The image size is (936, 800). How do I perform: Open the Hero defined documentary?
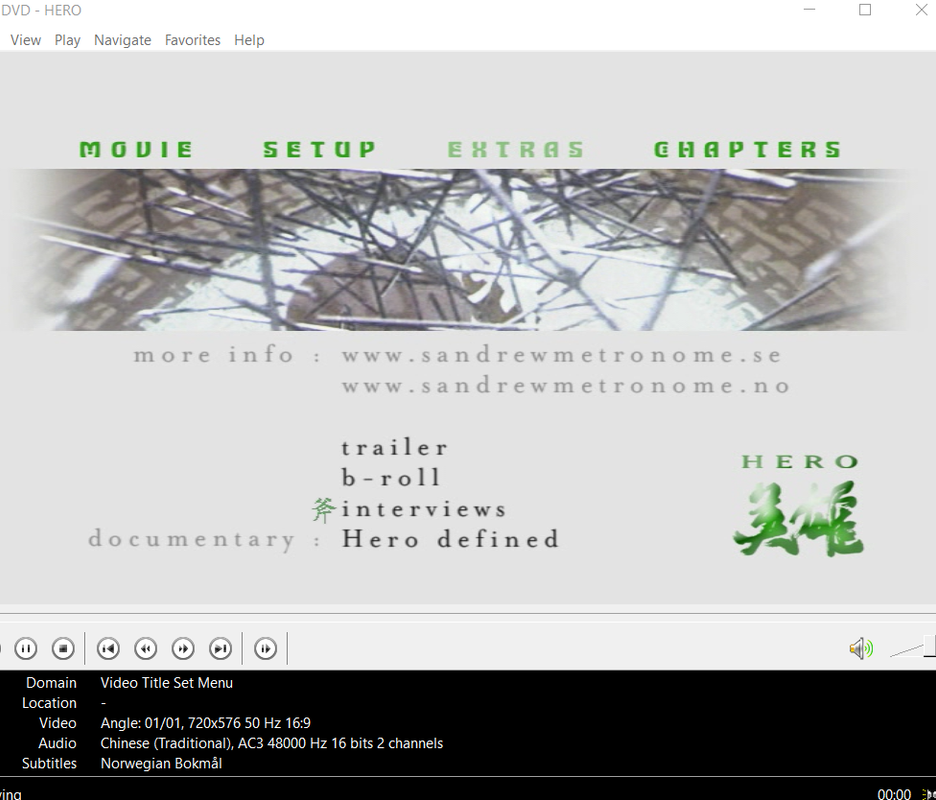point(451,539)
